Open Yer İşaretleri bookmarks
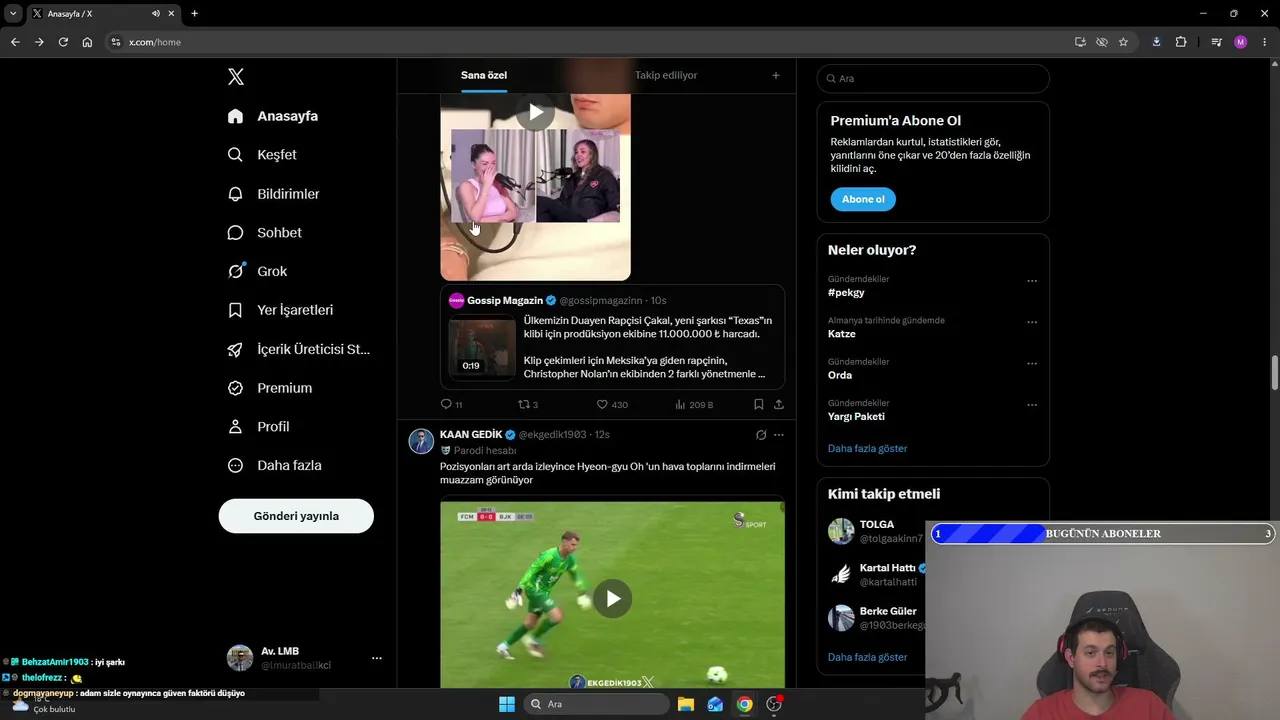Viewport: 1280px width, 720px height. [x=280, y=310]
